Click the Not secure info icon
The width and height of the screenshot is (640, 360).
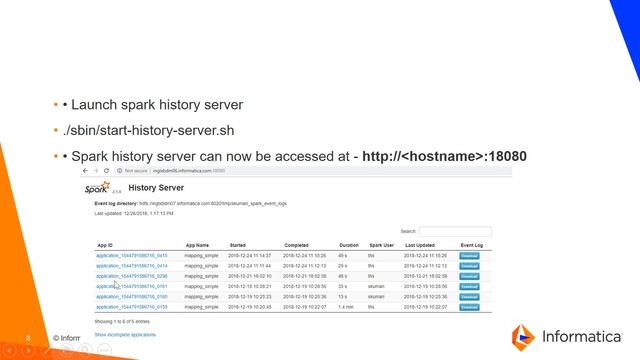pyautogui.click(x=119, y=171)
